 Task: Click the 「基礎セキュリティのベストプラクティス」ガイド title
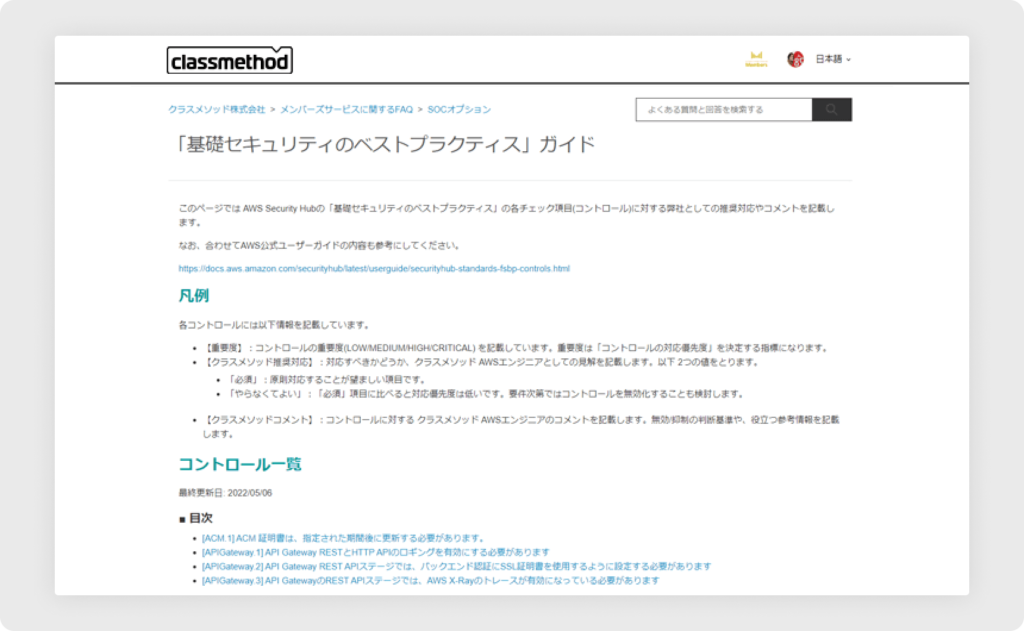point(385,145)
